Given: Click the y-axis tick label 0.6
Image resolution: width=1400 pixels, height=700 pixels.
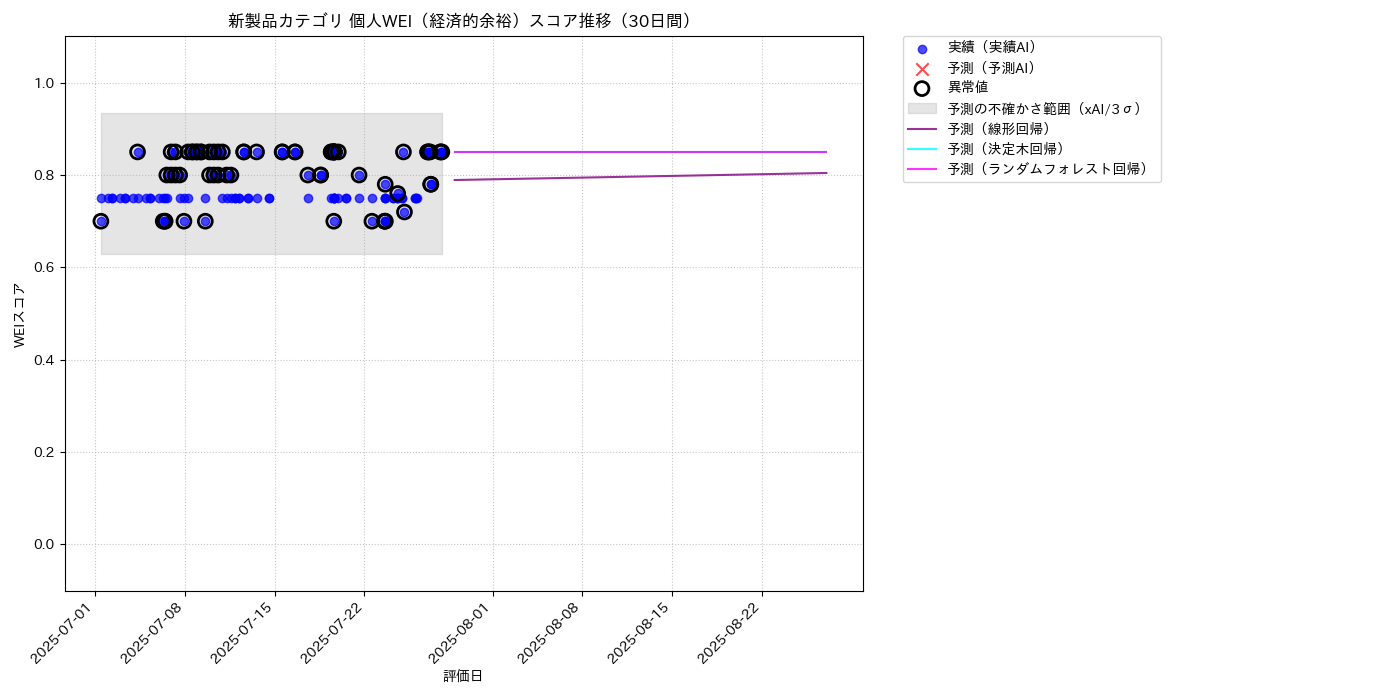Looking at the screenshot, I should tap(45, 268).
